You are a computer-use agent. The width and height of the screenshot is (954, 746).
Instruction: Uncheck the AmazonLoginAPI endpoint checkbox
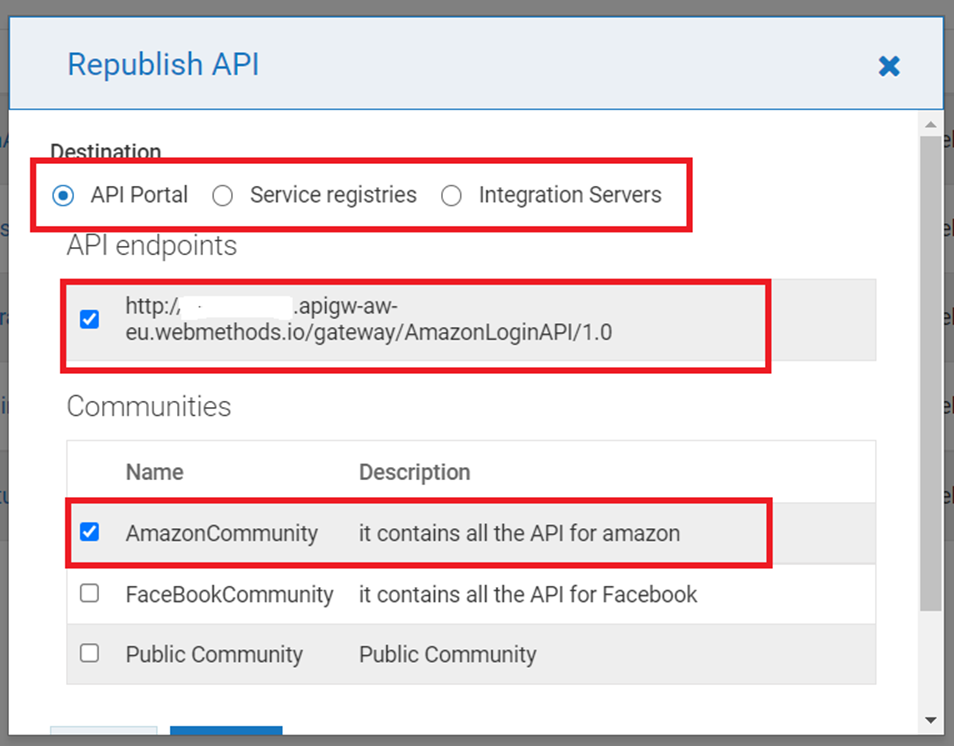(x=89, y=319)
